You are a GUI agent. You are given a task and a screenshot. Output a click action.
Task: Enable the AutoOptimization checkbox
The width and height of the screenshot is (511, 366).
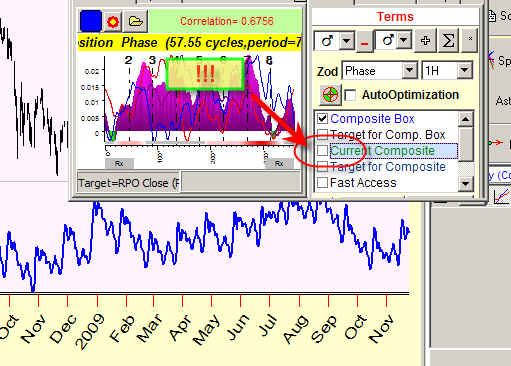(x=350, y=95)
